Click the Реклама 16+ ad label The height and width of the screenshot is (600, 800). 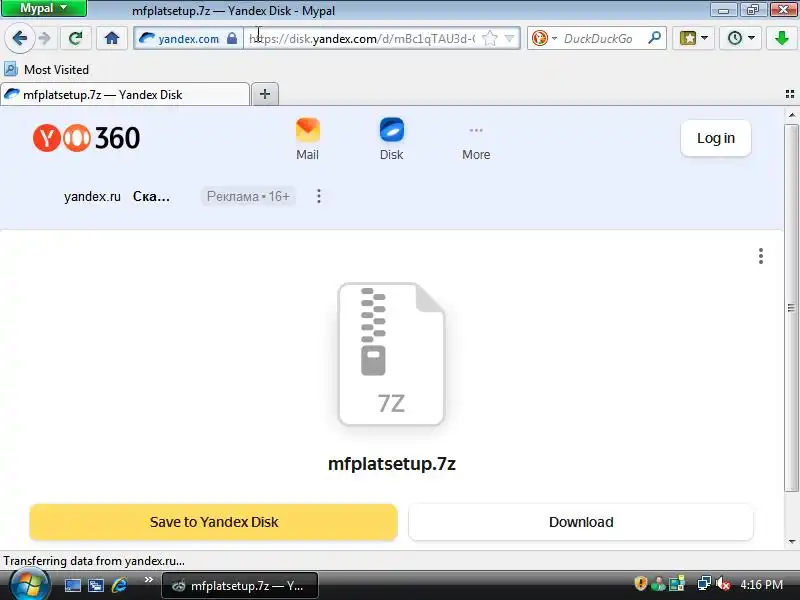coord(248,196)
